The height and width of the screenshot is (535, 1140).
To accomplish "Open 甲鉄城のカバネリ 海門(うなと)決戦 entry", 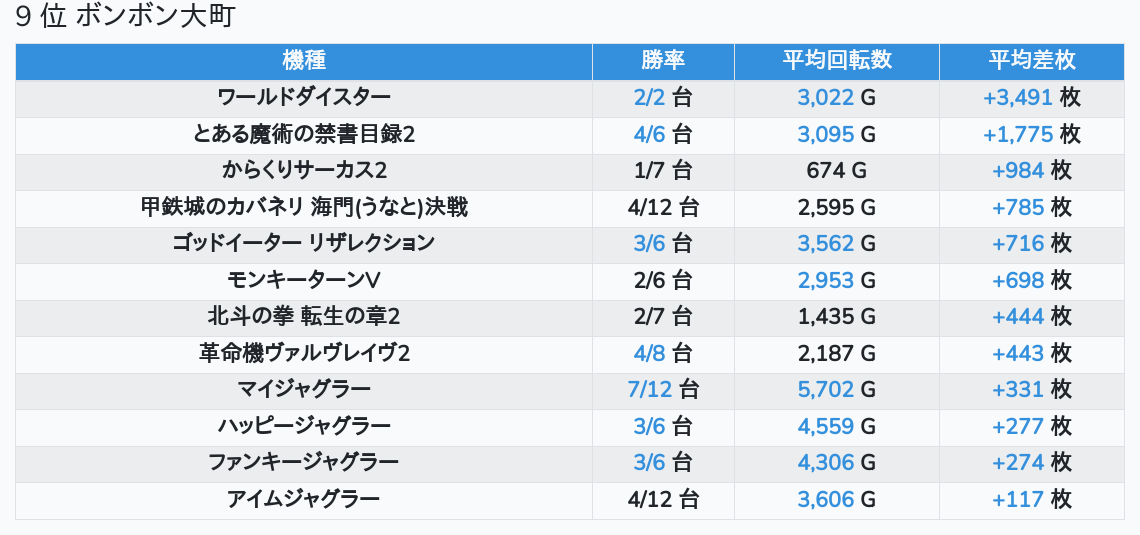I will click(304, 208).
